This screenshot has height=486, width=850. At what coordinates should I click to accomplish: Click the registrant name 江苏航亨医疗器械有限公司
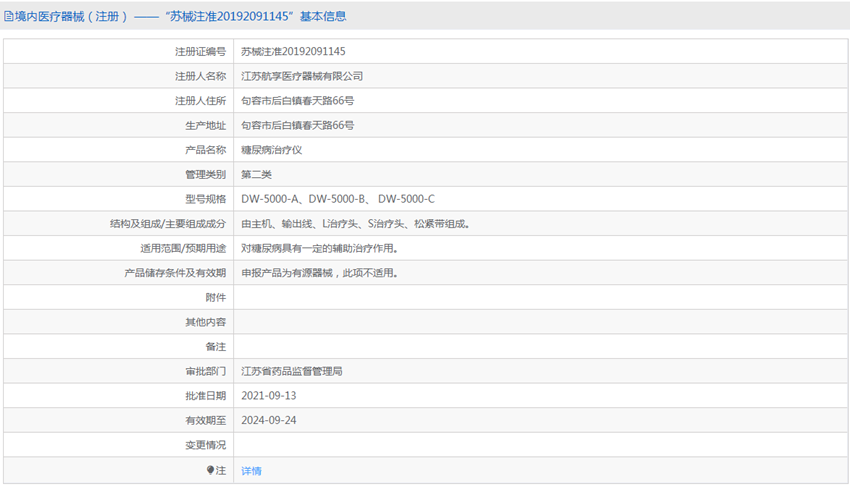pos(302,76)
